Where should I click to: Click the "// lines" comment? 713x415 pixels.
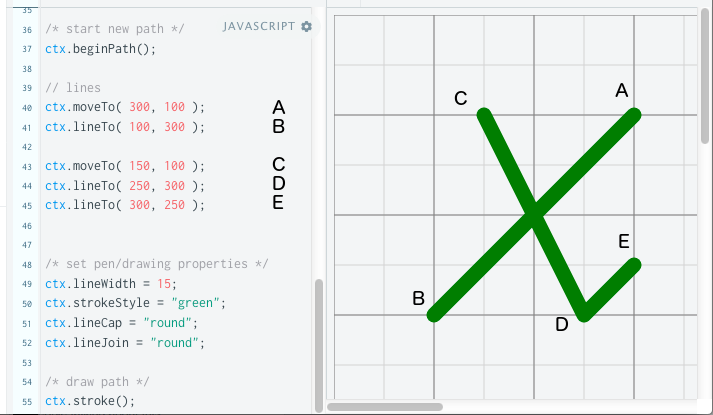click(x=73, y=88)
